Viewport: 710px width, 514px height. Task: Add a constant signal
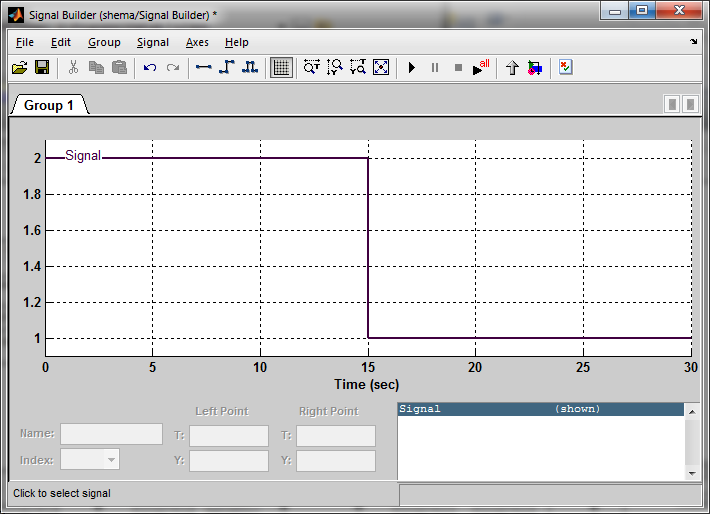point(203,67)
